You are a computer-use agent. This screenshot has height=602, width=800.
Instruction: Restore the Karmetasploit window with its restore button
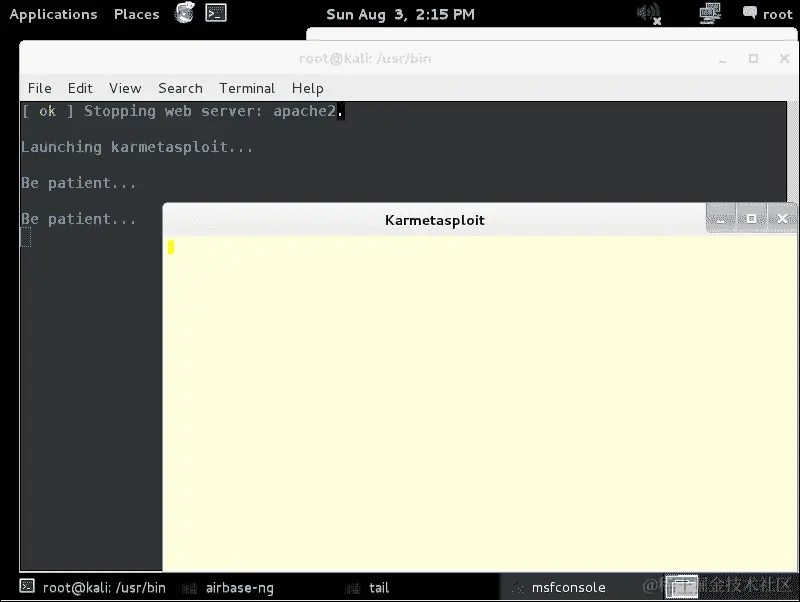[752, 217]
